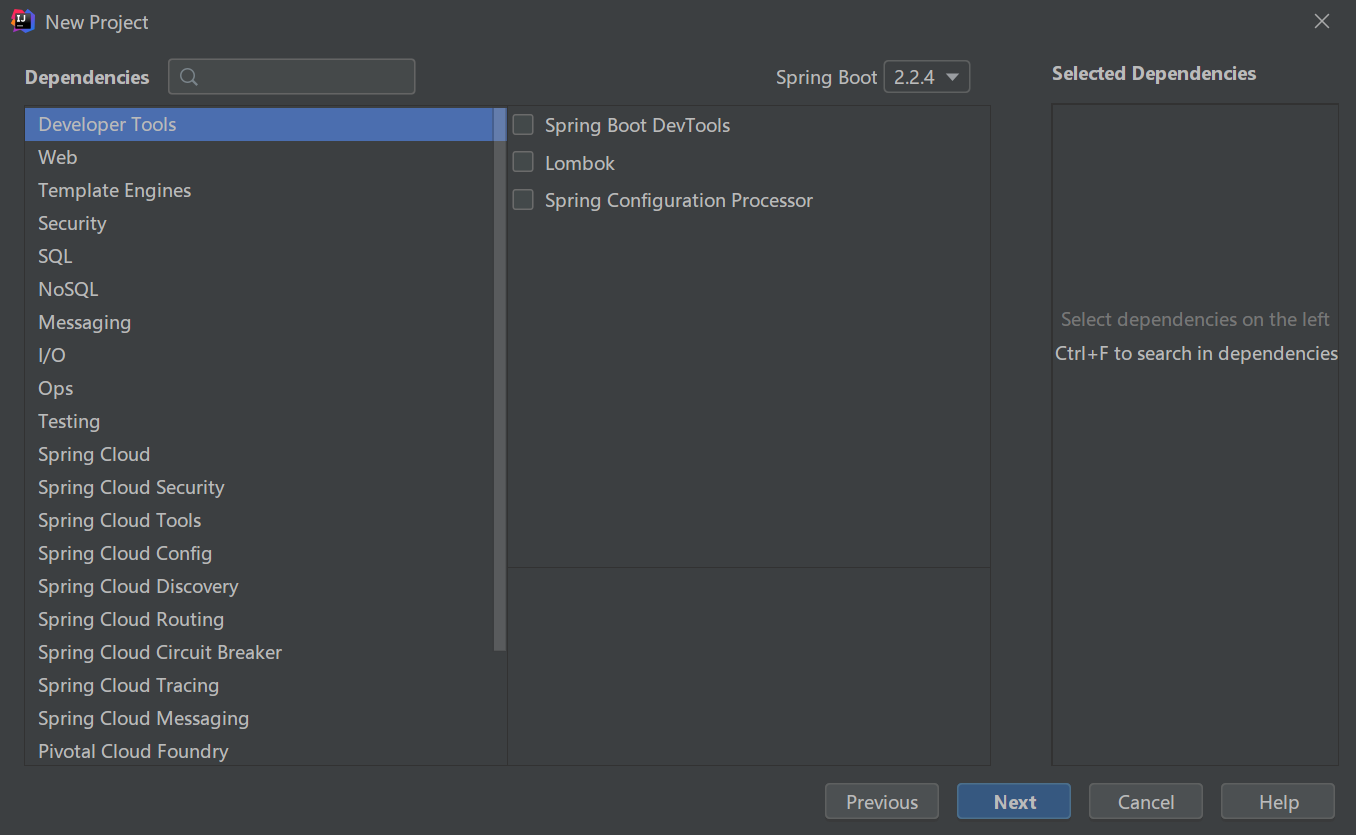The image size is (1356, 835).
Task: Select Template Engines in the list
Action: (x=114, y=190)
